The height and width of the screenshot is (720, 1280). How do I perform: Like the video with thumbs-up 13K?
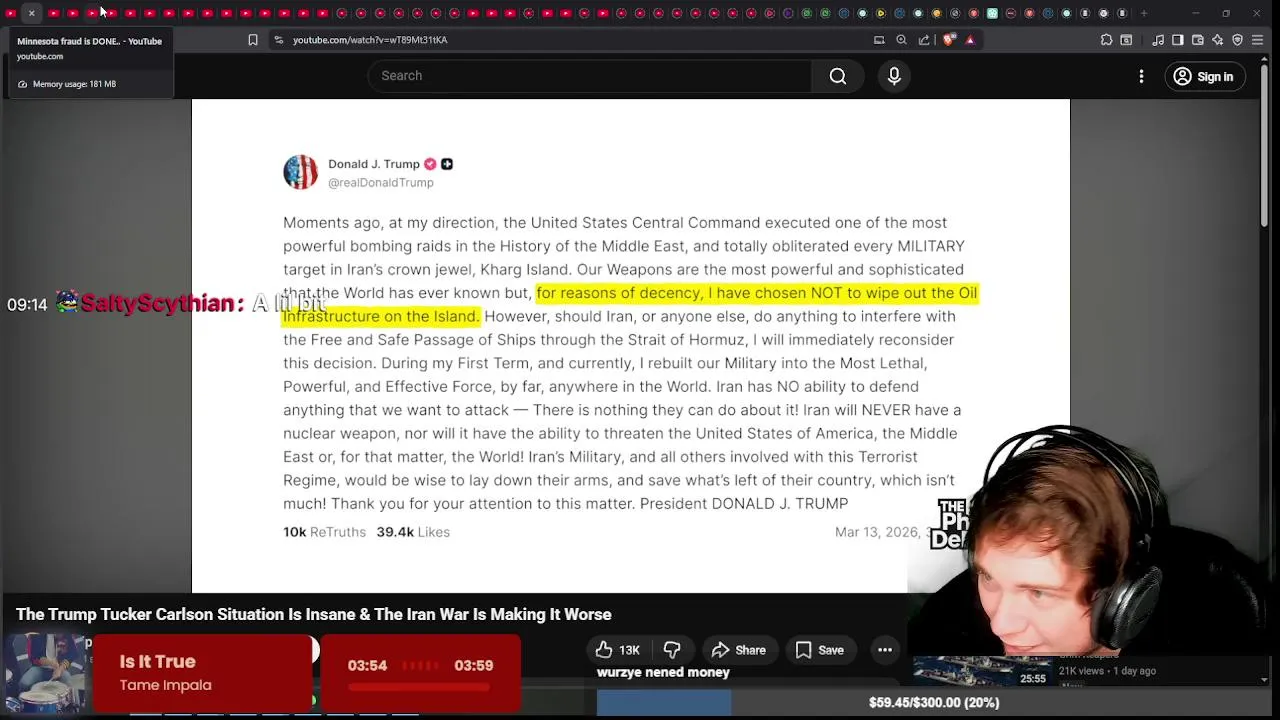click(x=618, y=650)
